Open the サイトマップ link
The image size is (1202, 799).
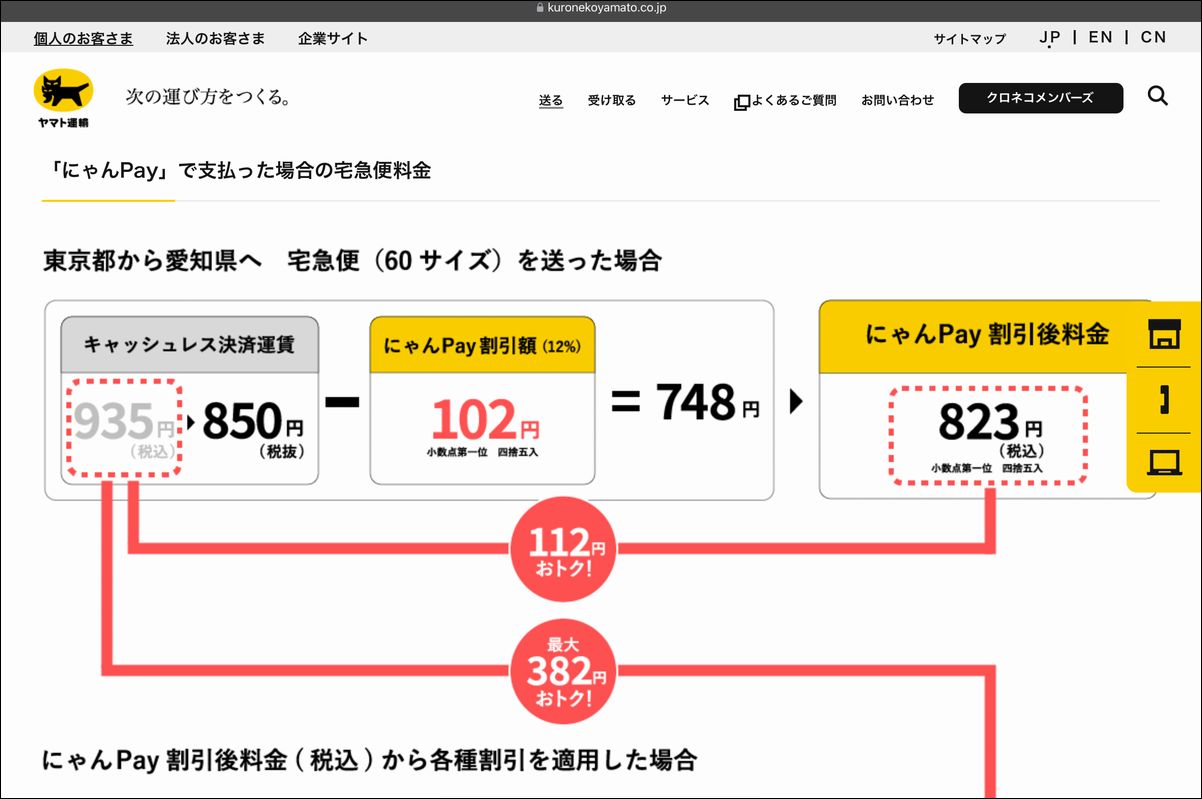point(970,39)
